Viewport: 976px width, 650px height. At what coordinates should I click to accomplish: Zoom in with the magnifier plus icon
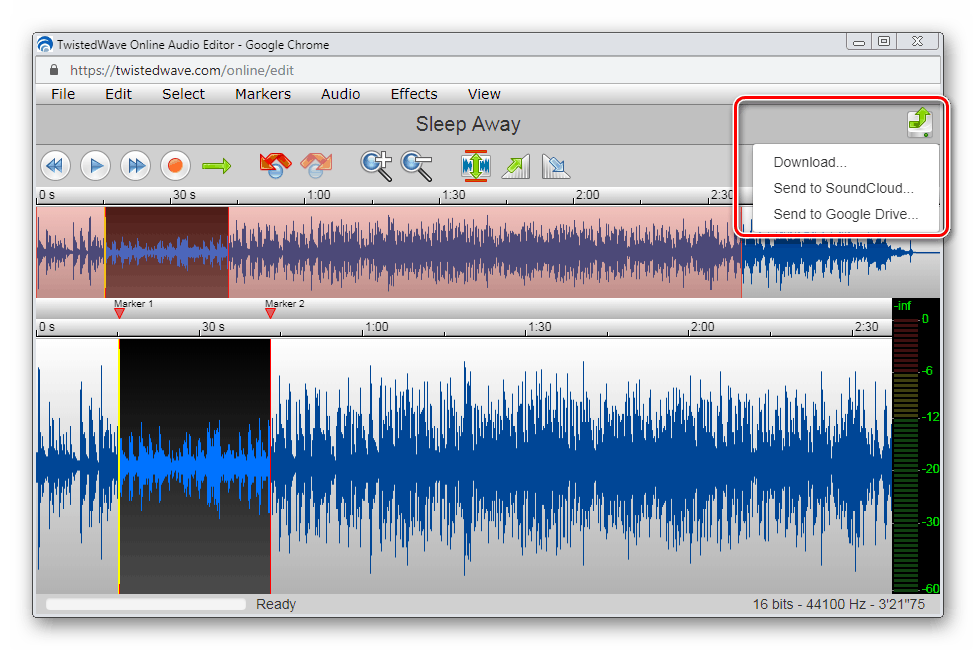[x=376, y=165]
